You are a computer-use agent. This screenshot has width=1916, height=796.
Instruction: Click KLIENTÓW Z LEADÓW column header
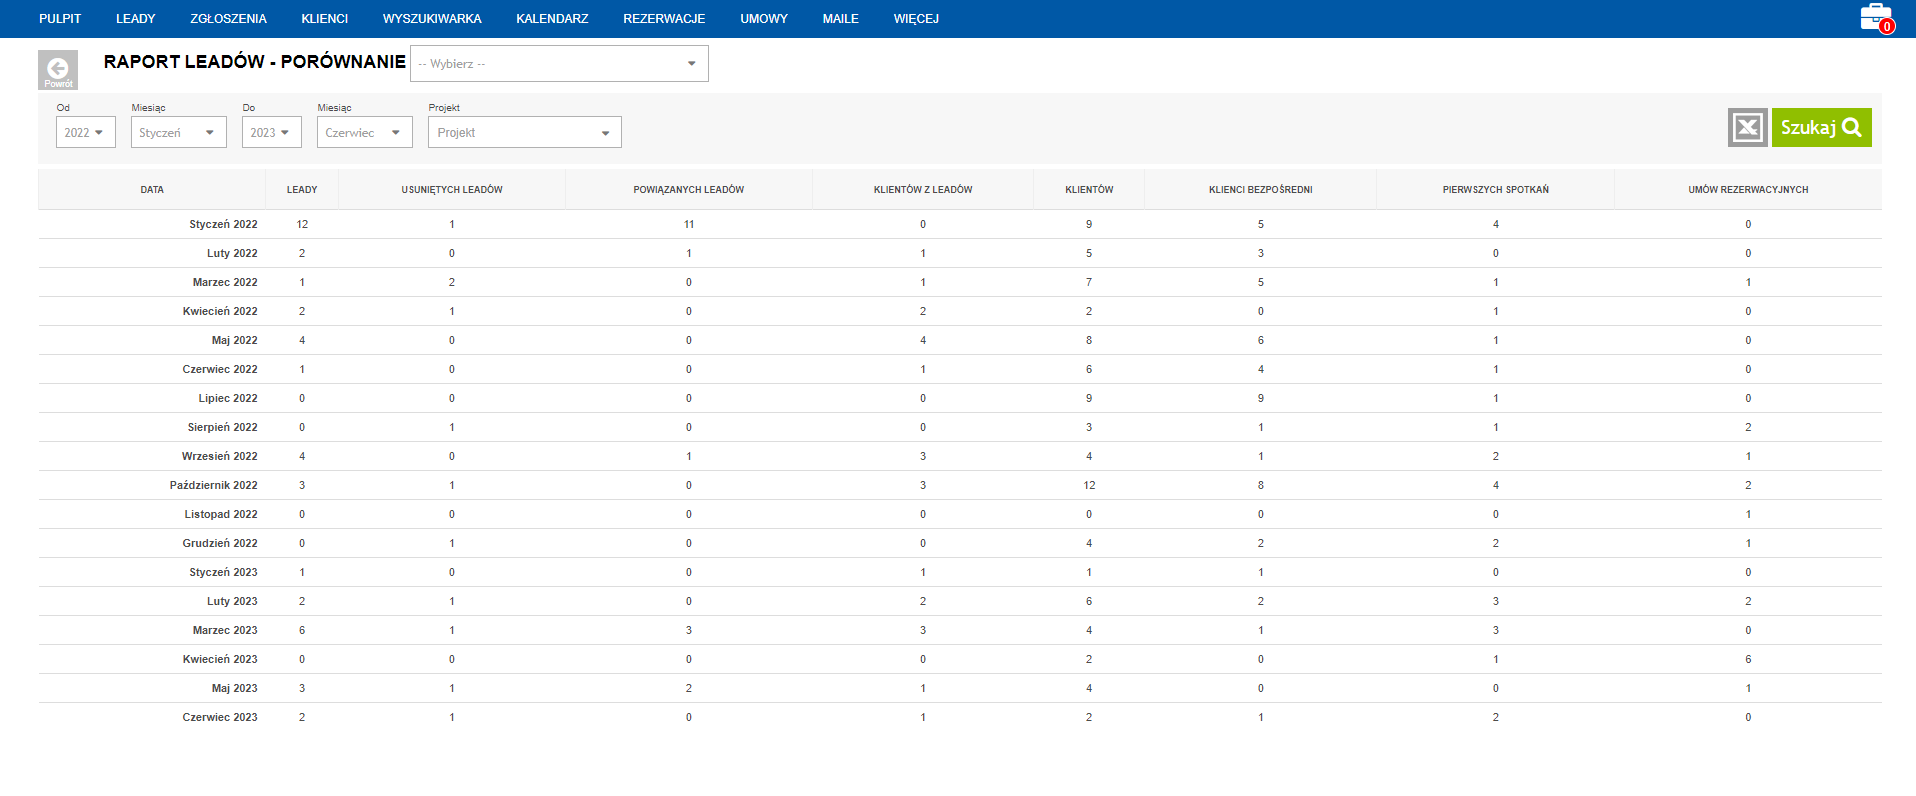923,190
